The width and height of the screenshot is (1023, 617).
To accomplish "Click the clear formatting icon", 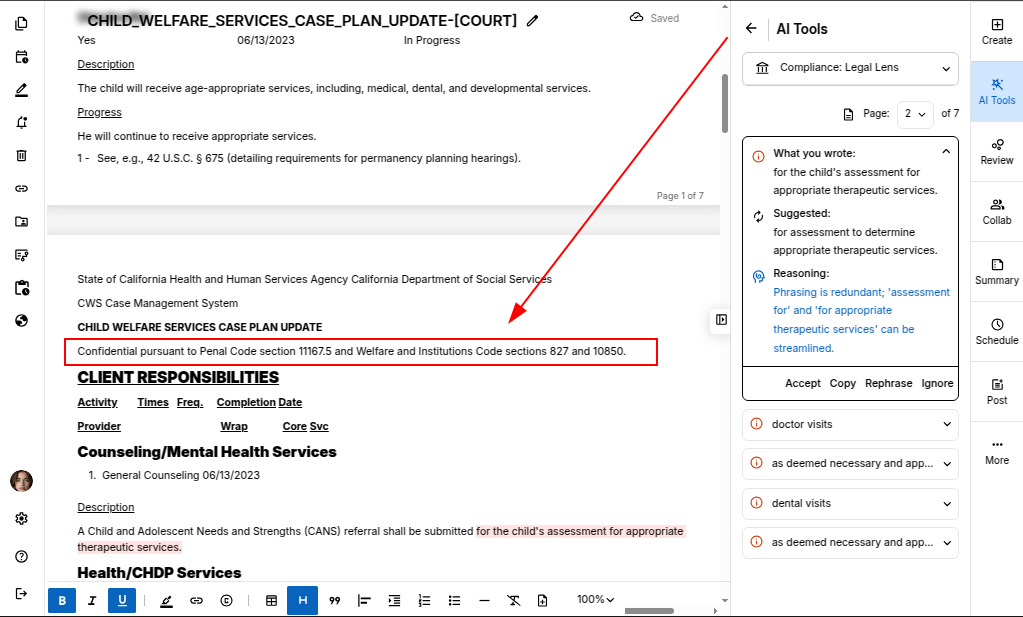I will [513, 600].
